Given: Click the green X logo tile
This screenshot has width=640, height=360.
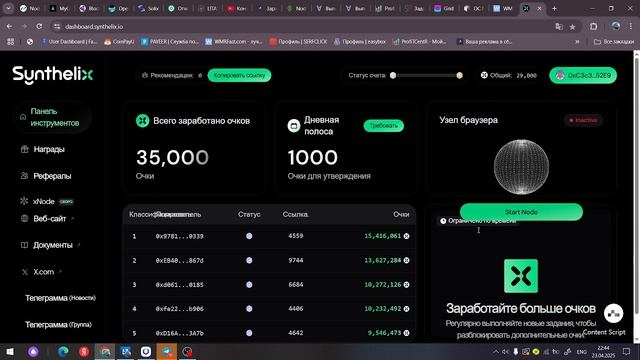Looking at the screenshot, I should pyautogui.click(x=521, y=276).
